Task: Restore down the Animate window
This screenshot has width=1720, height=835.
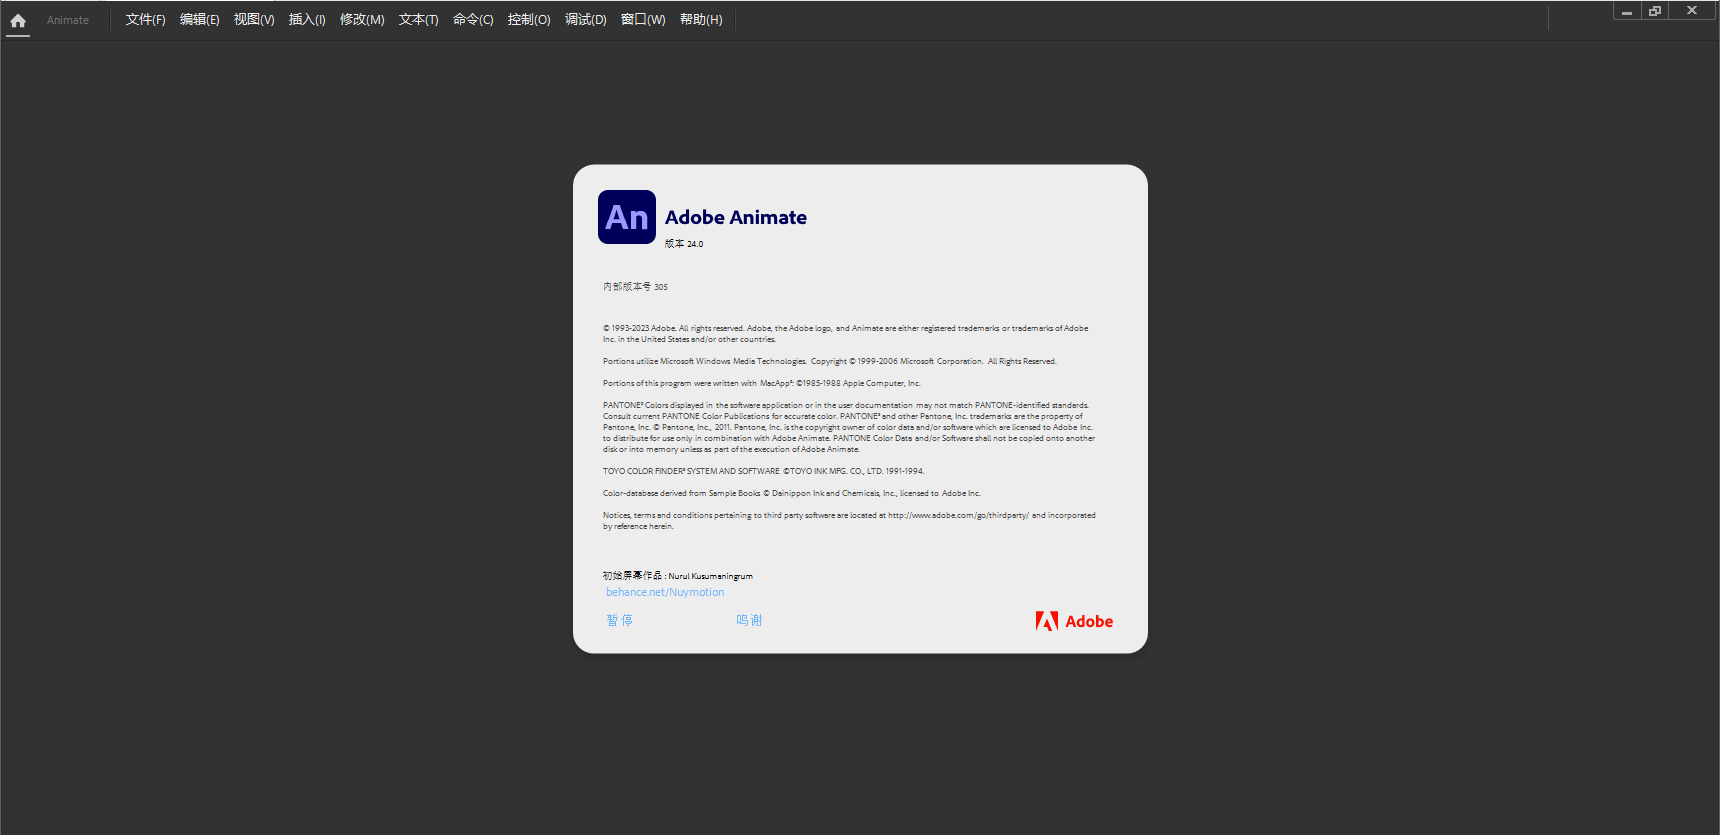Action: click(1655, 11)
